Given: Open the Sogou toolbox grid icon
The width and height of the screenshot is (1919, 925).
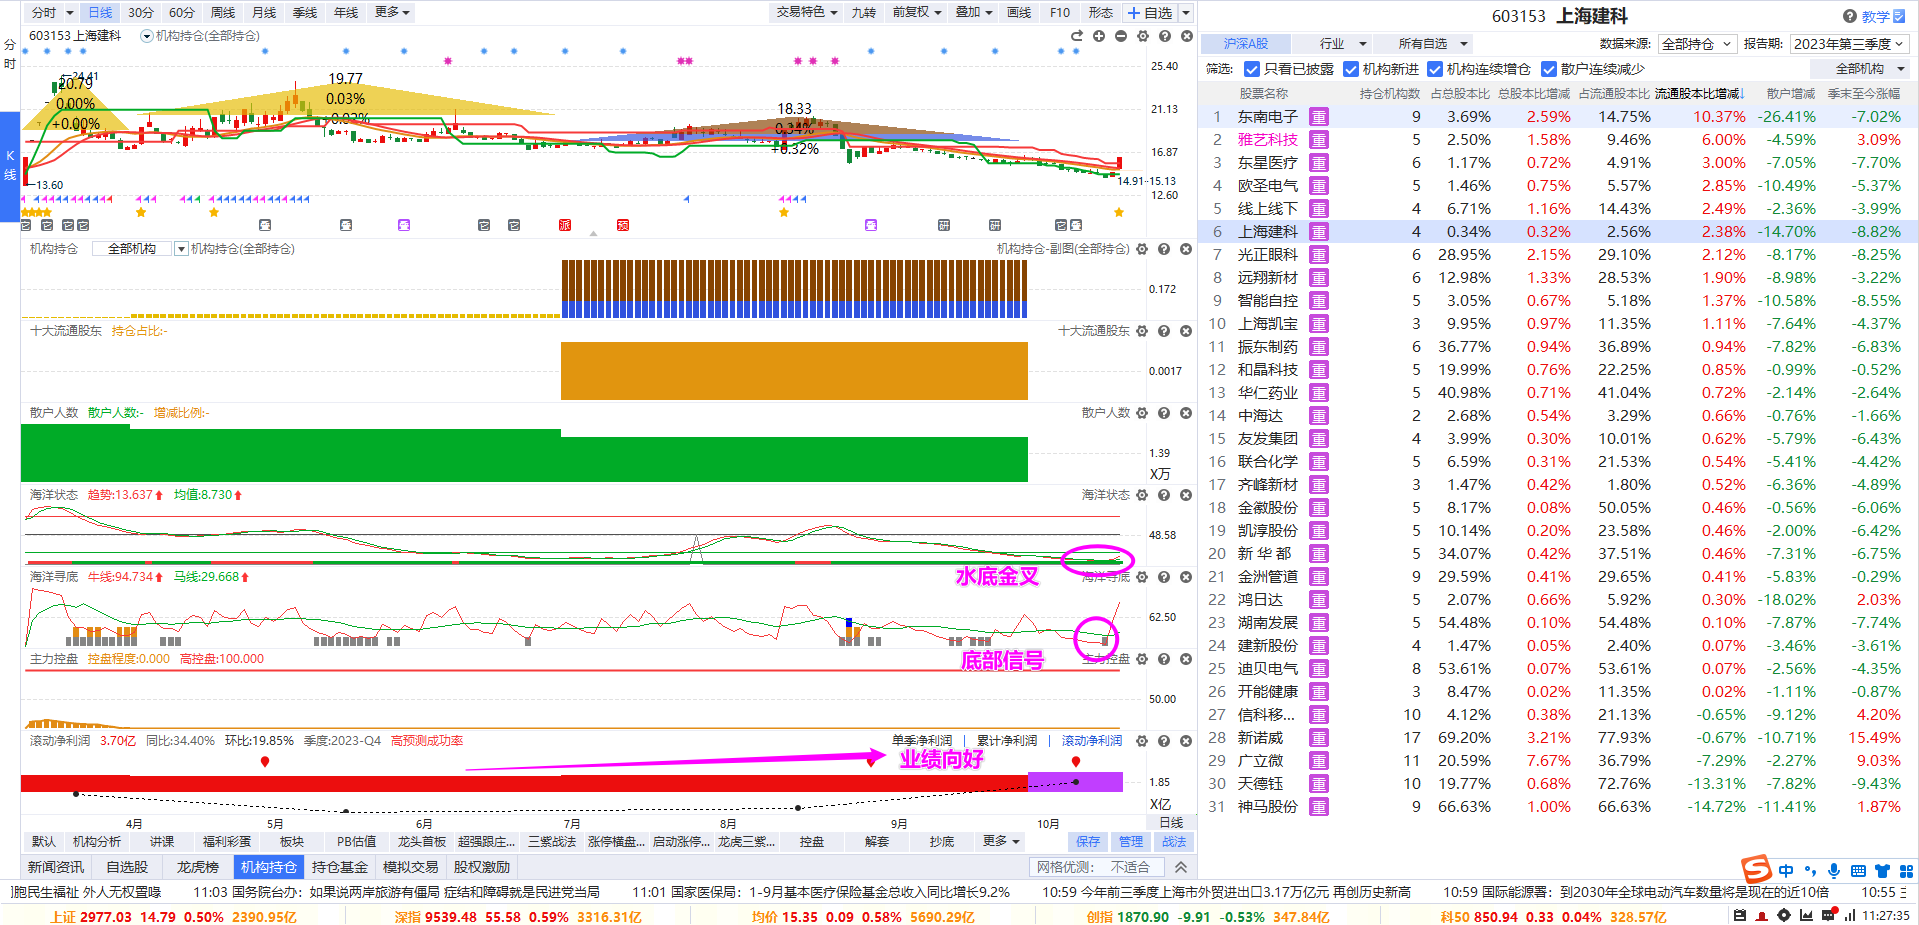Looking at the screenshot, I should click(x=1906, y=871).
